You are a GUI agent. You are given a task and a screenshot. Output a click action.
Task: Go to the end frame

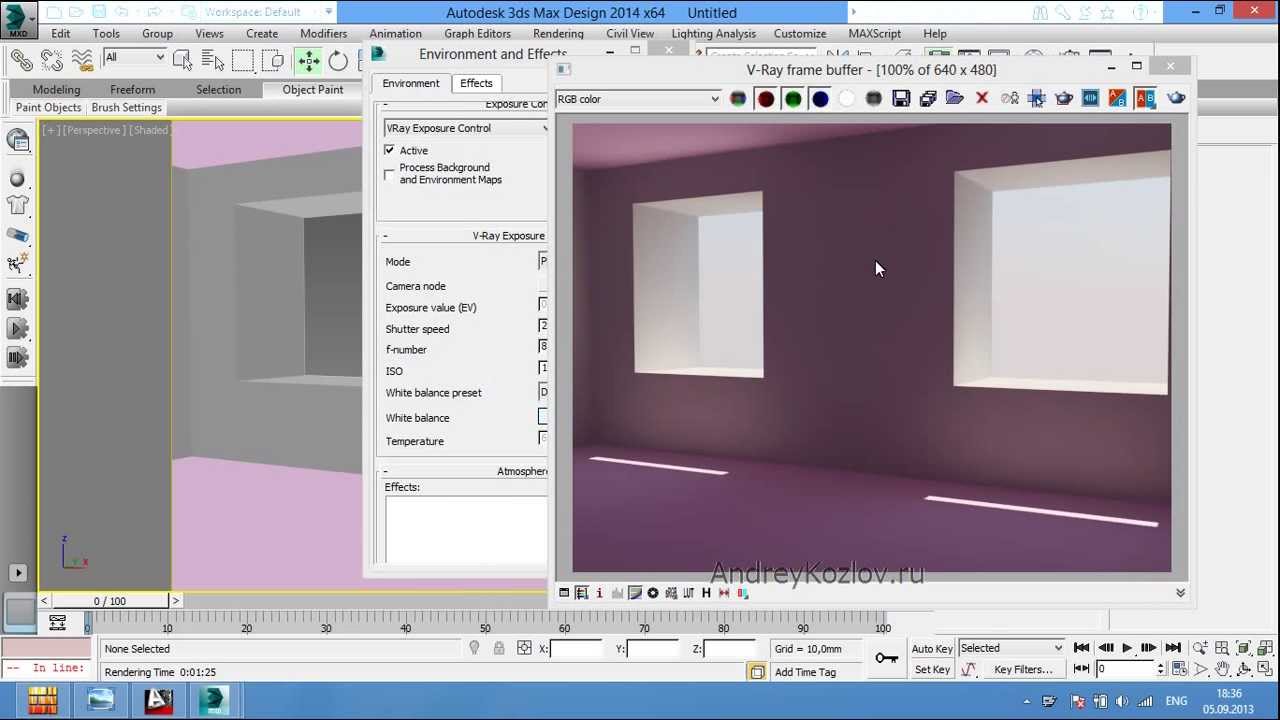coord(1173,648)
